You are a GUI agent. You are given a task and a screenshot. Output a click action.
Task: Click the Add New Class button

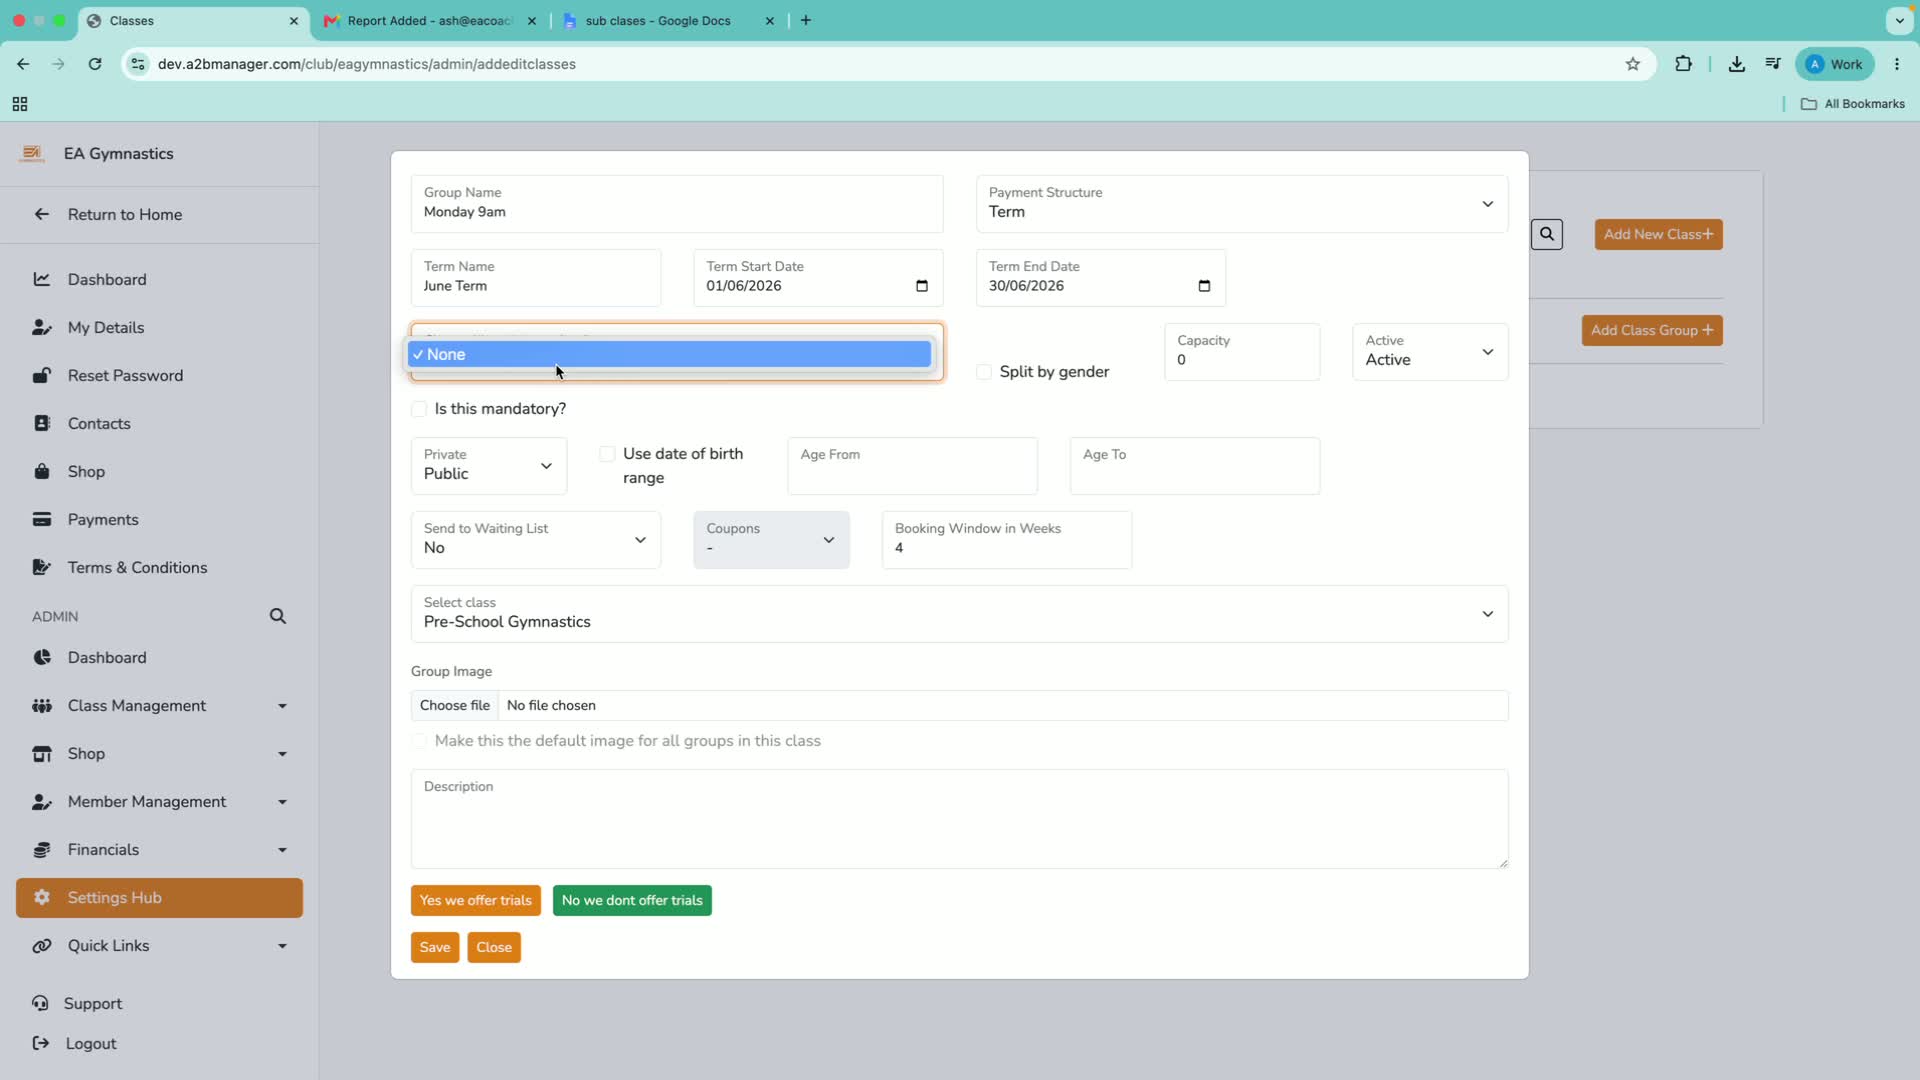[1658, 235]
